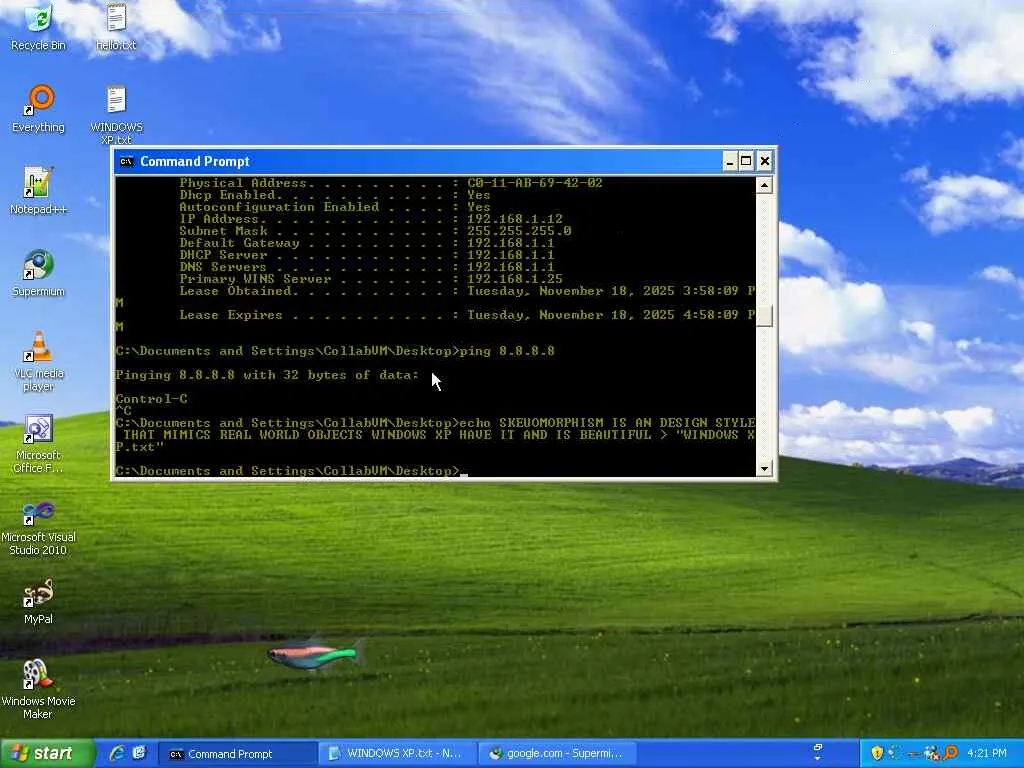
Task: Select the Notepad++ desktop shortcut
Action: pos(38,191)
